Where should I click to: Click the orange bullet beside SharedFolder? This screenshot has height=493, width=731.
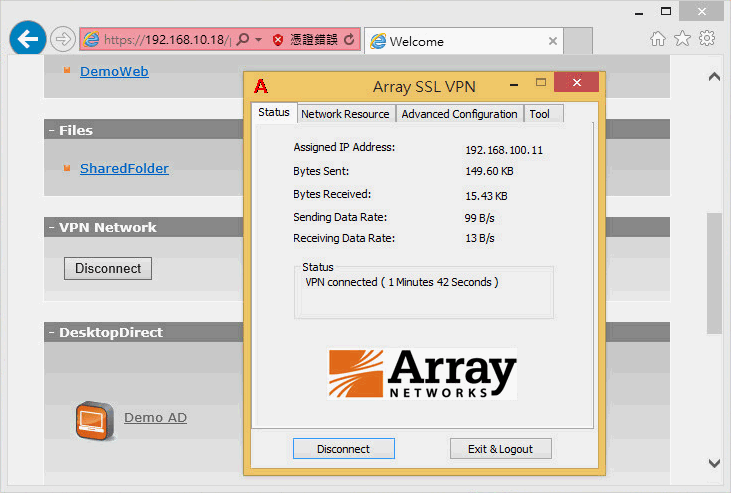coord(67,168)
